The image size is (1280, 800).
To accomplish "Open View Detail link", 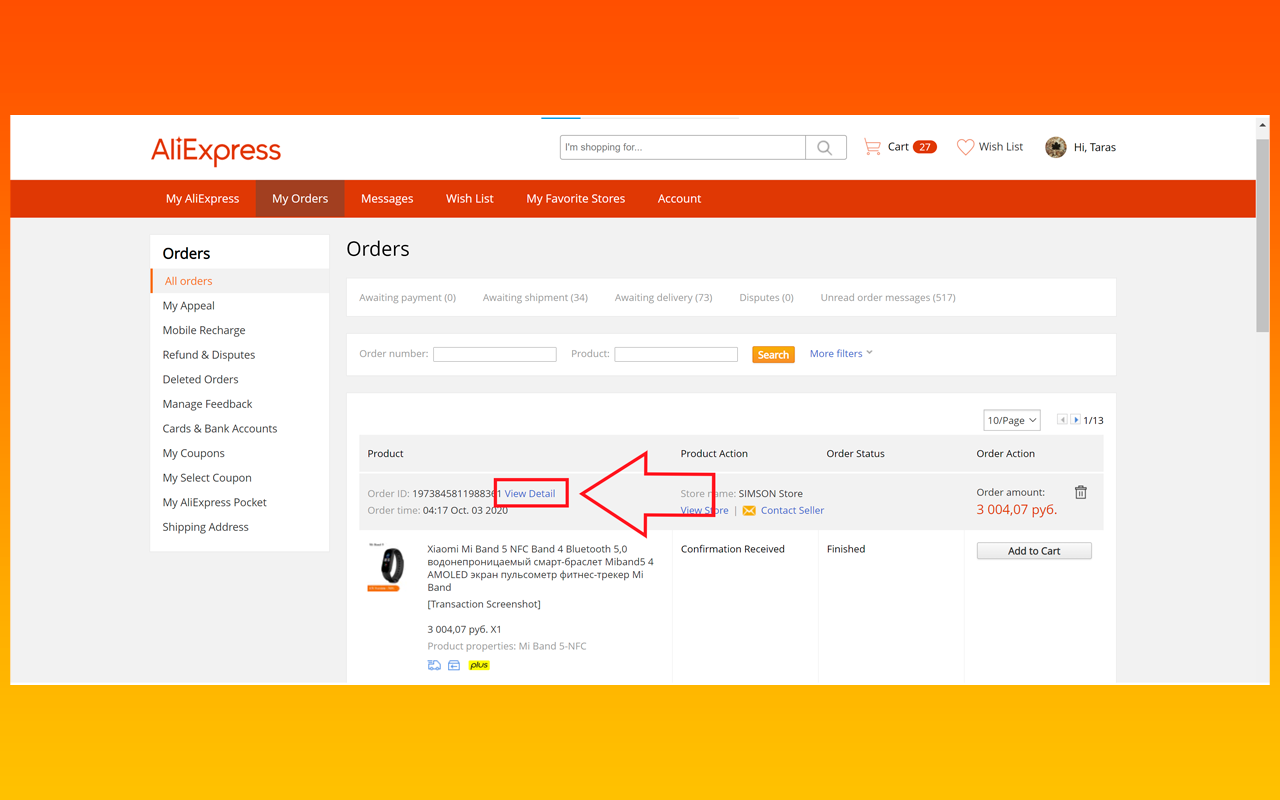I will [530, 493].
